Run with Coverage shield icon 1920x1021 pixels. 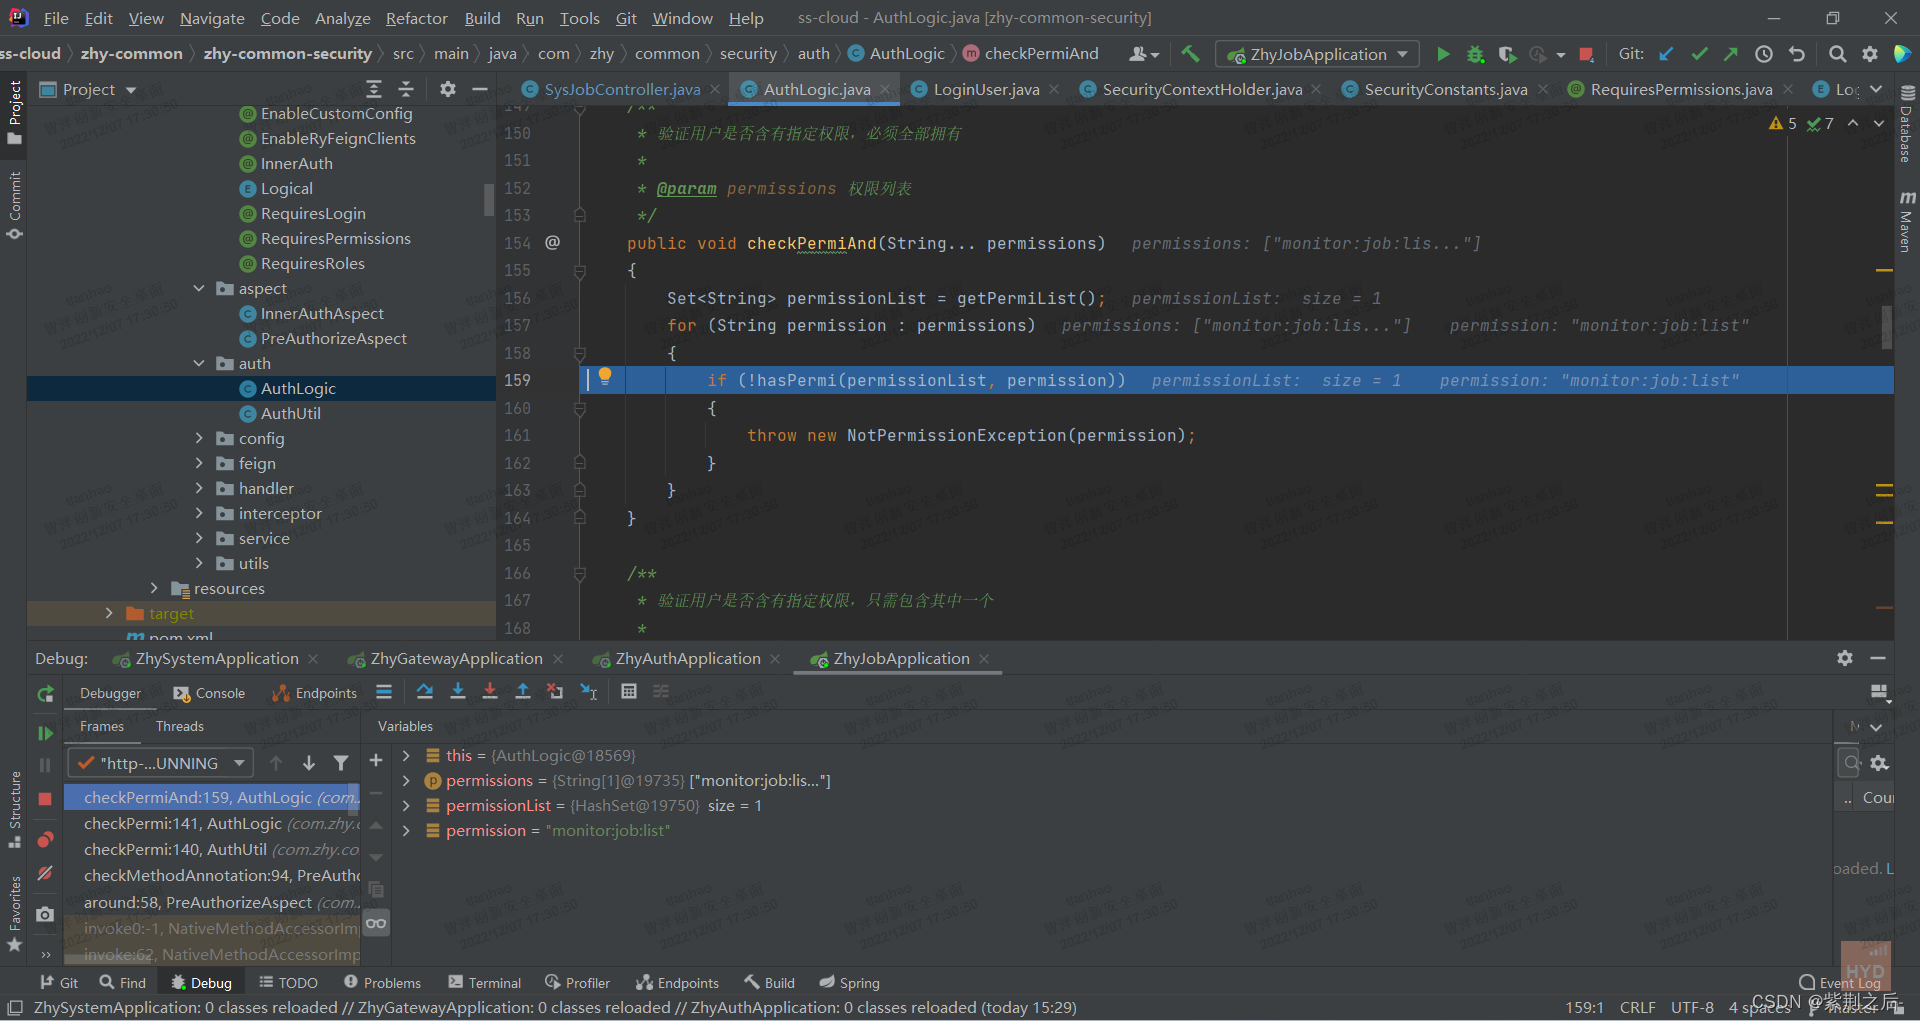pos(1507,54)
